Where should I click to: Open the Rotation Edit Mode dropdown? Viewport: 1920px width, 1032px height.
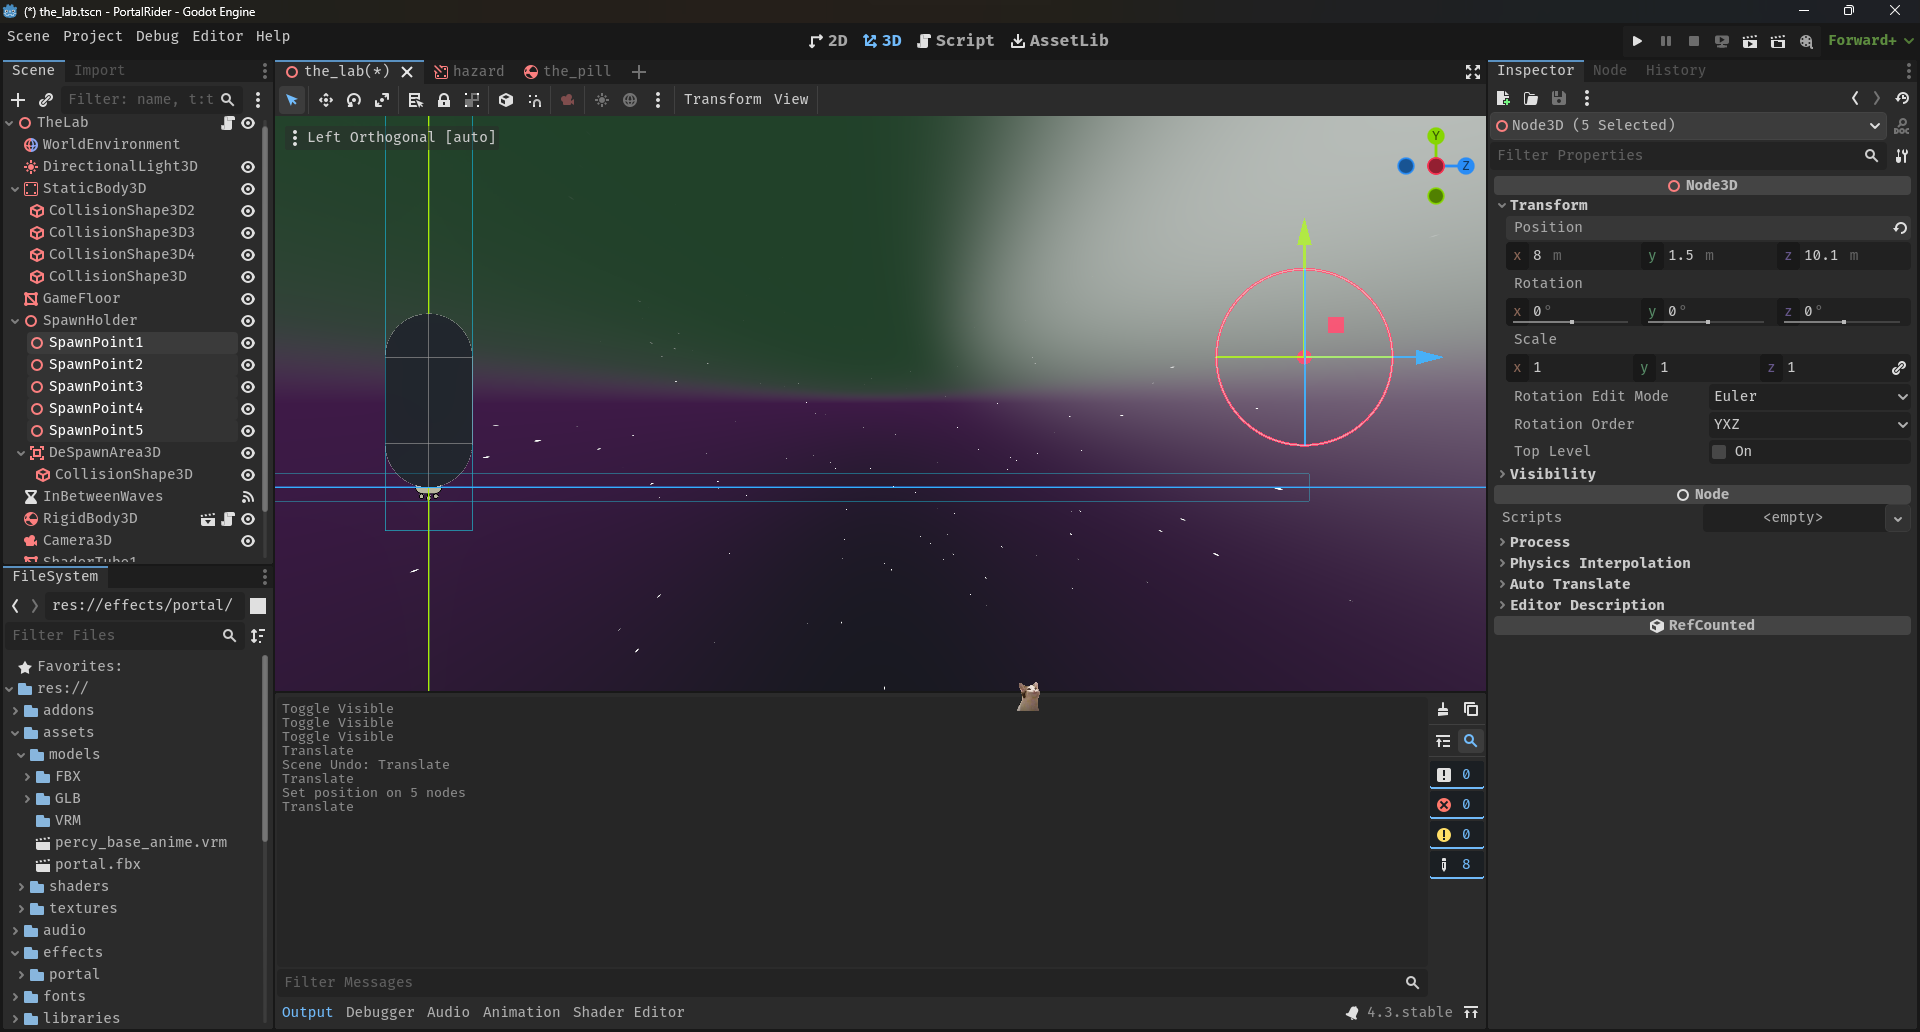coord(1808,397)
